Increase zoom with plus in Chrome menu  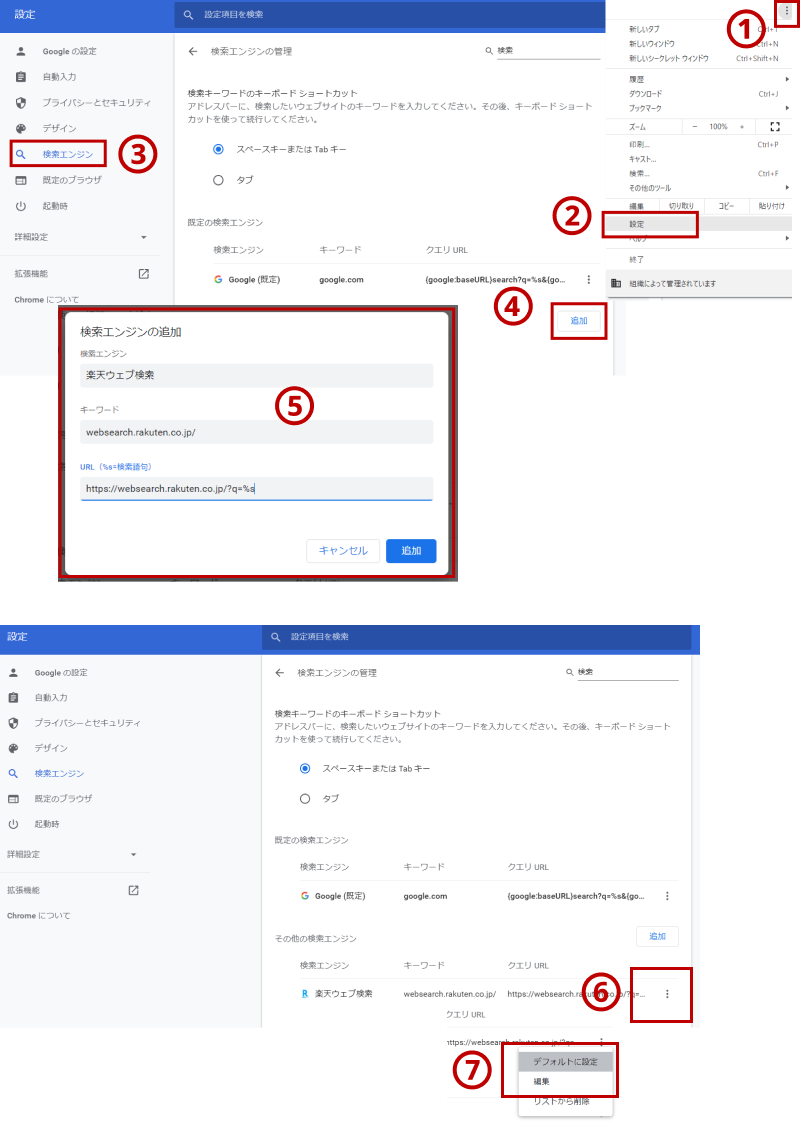pyautogui.click(x=741, y=127)
